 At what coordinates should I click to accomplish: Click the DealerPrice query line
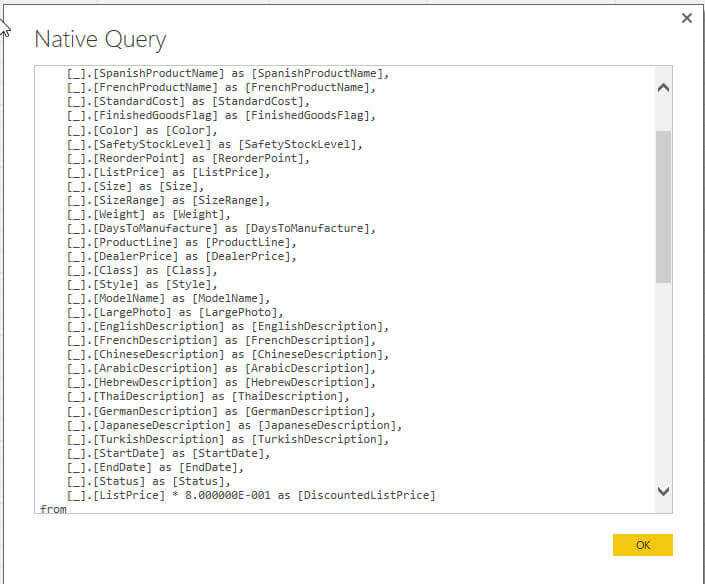tap(182, 256)
